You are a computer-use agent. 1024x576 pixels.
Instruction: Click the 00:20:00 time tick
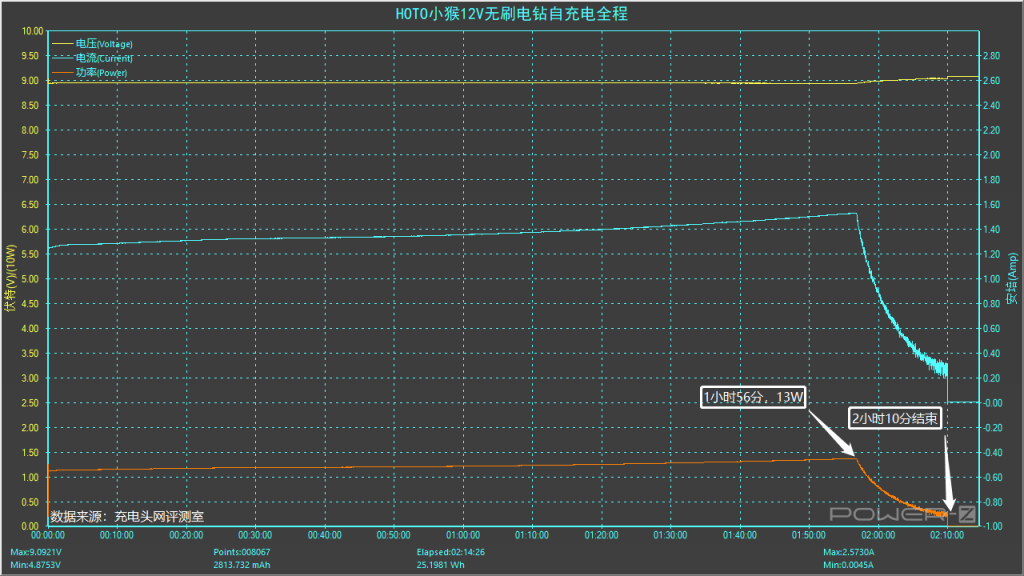coord(186,536)
